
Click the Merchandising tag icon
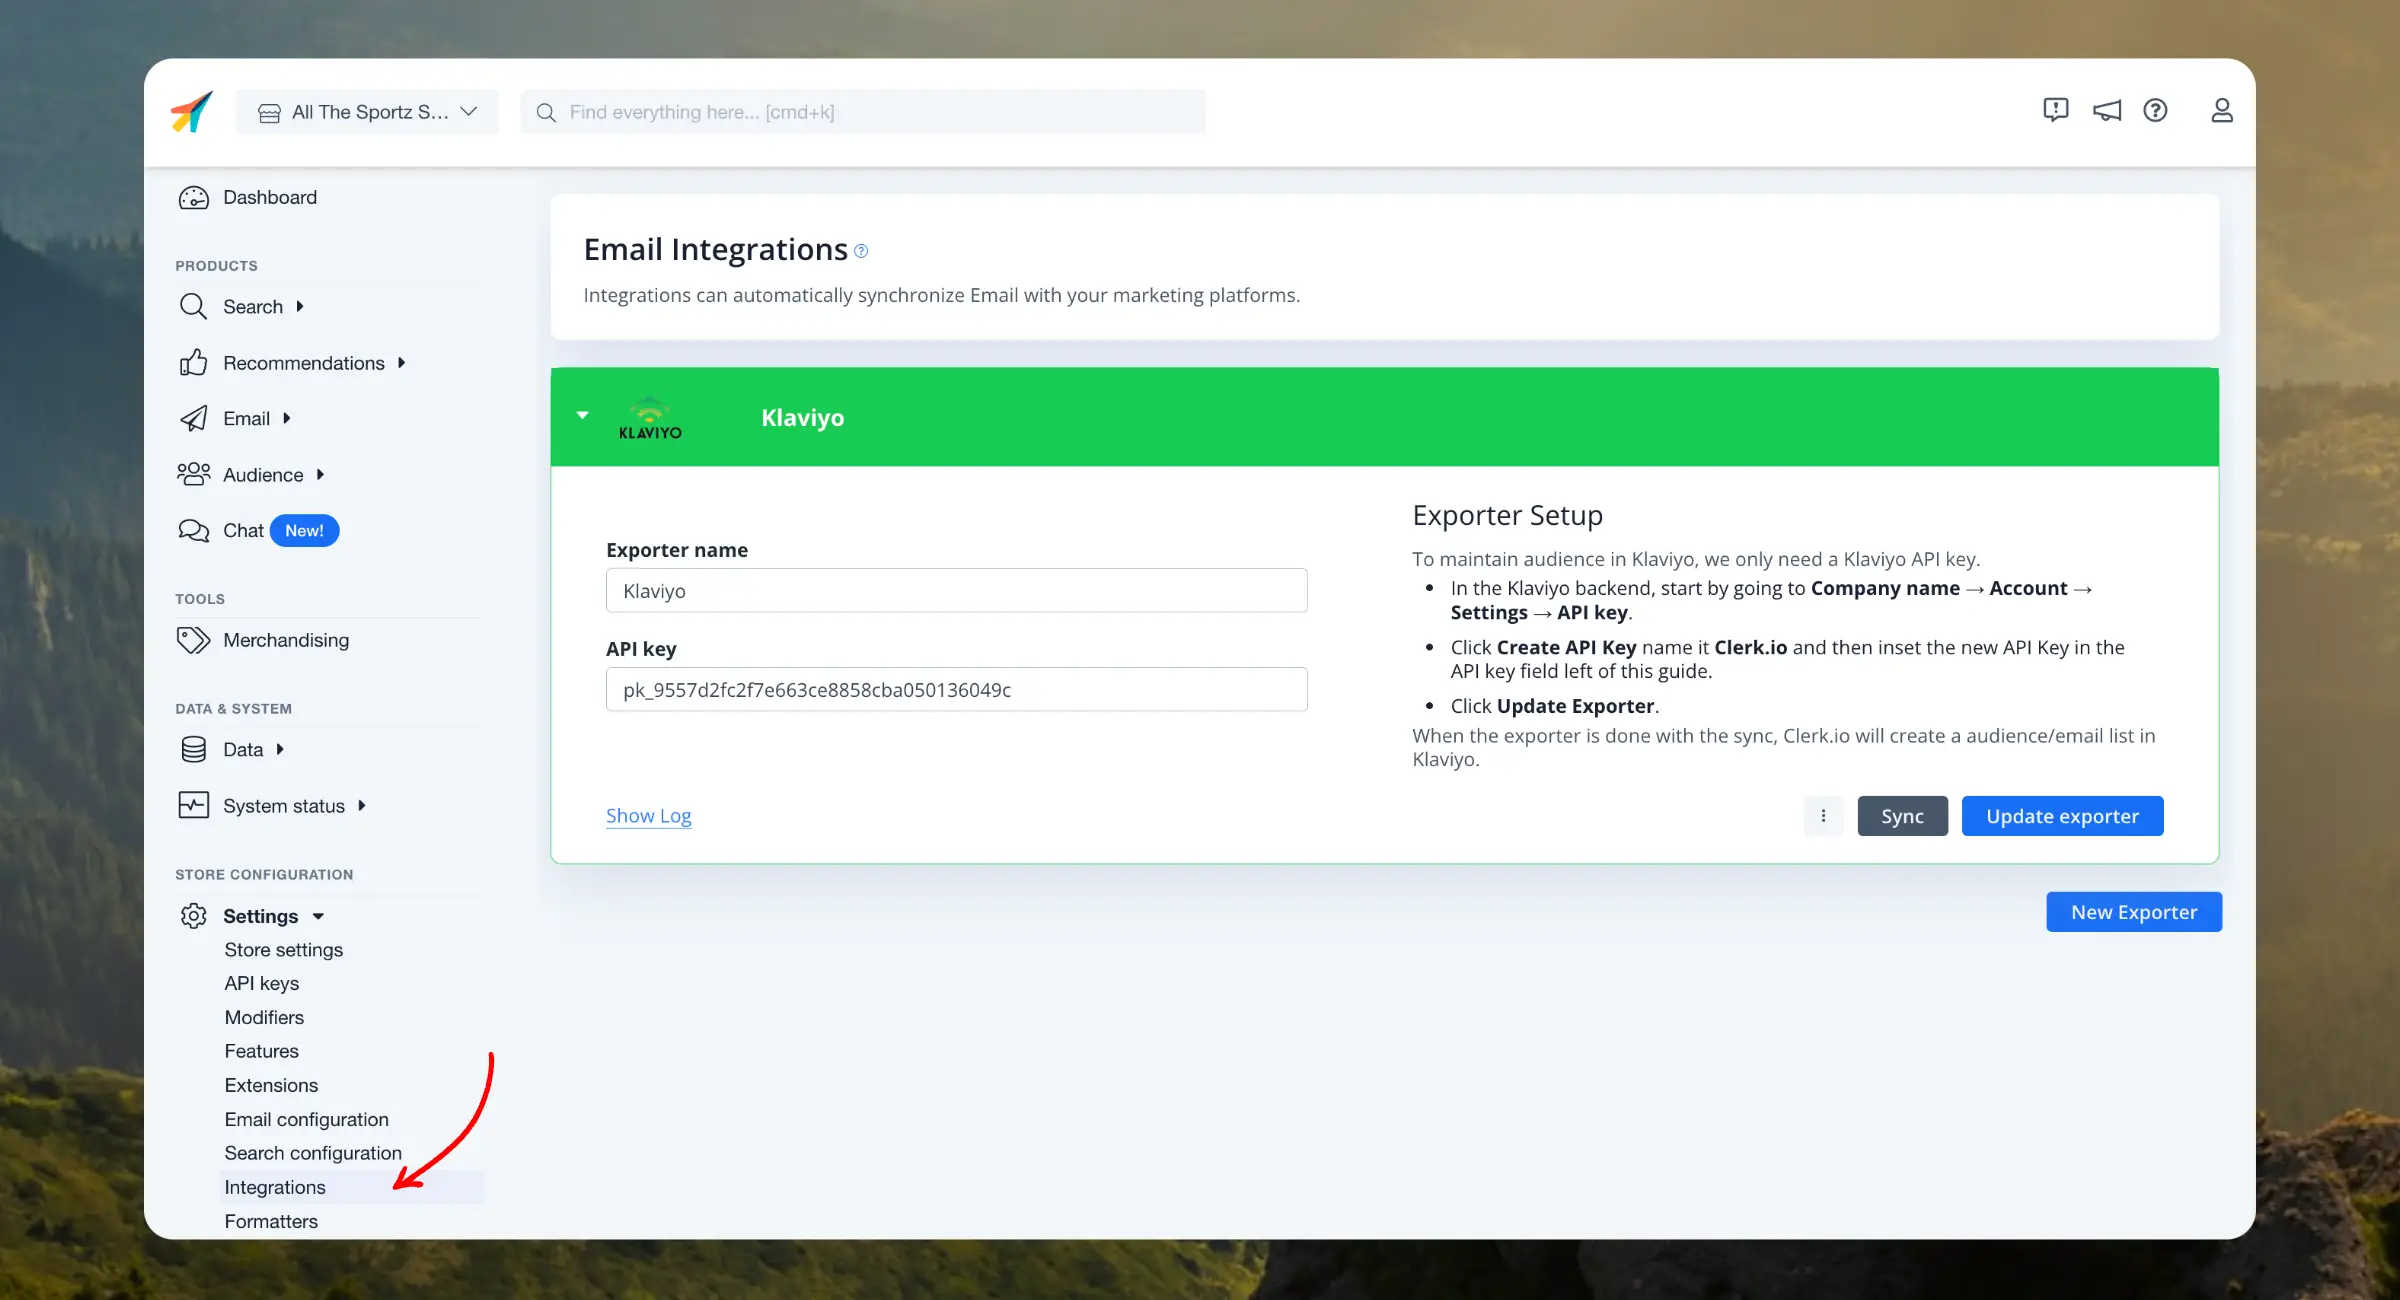click(193, 640)
